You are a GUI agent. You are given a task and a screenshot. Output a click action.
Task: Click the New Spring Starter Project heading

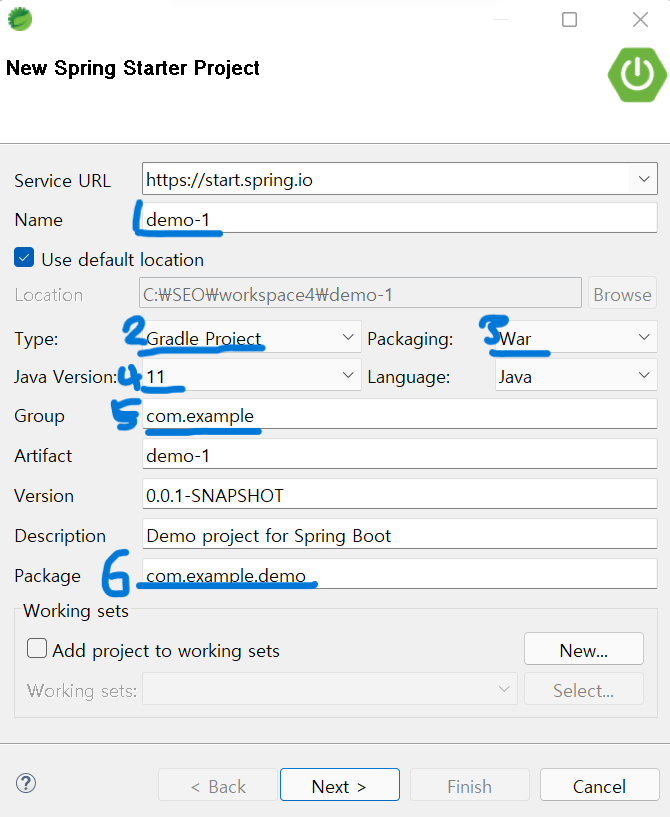133,68
